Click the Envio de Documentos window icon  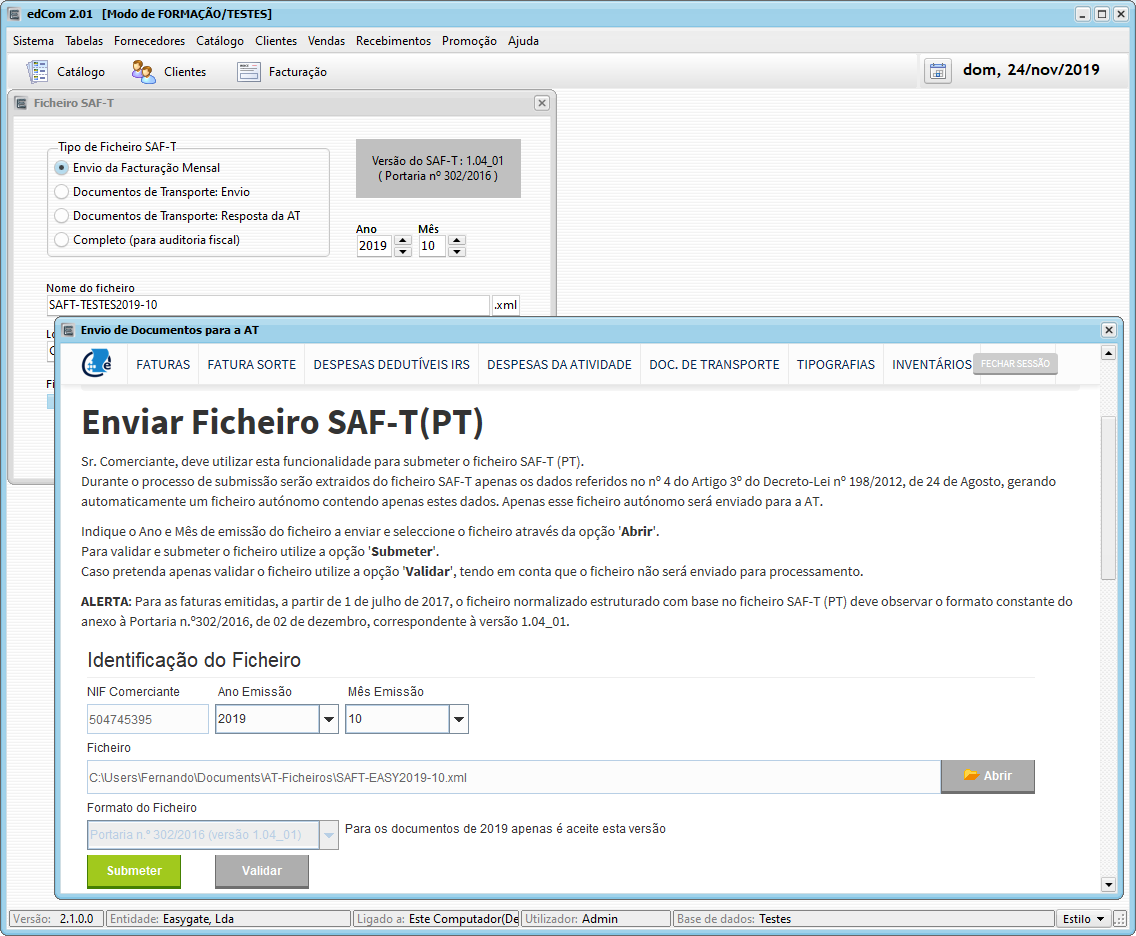(69, 330)
